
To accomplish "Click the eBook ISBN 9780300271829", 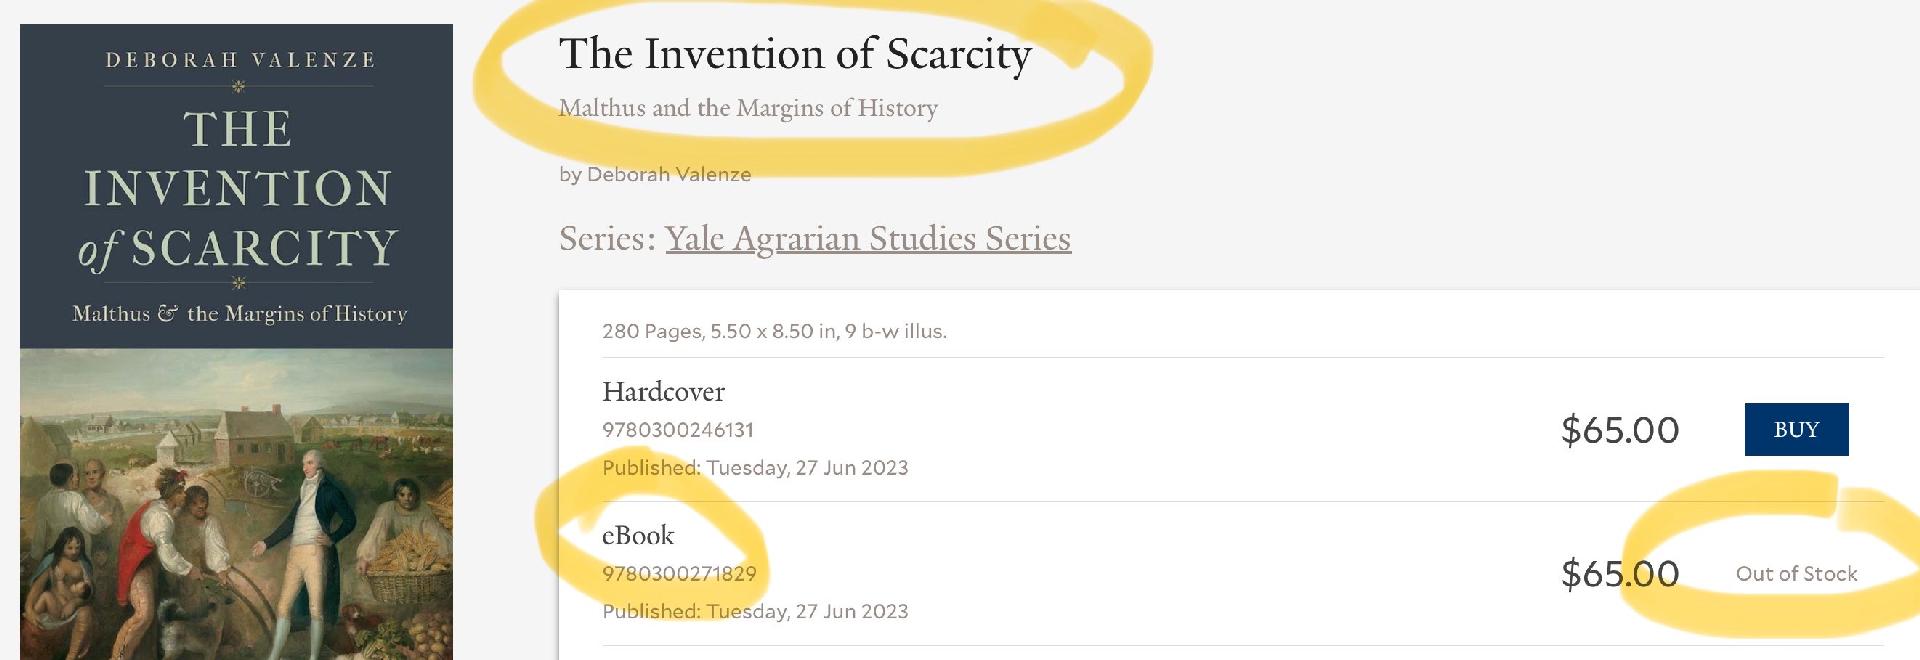I will pyautogui.click(x=679, y=574).
